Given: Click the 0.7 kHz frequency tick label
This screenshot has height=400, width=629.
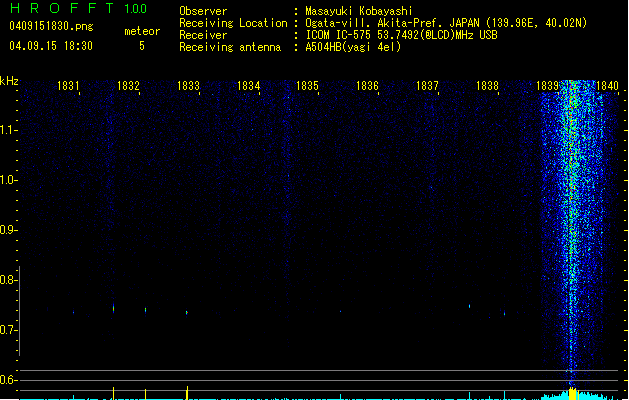Looking at the screenshot, I should coord(7,330).
